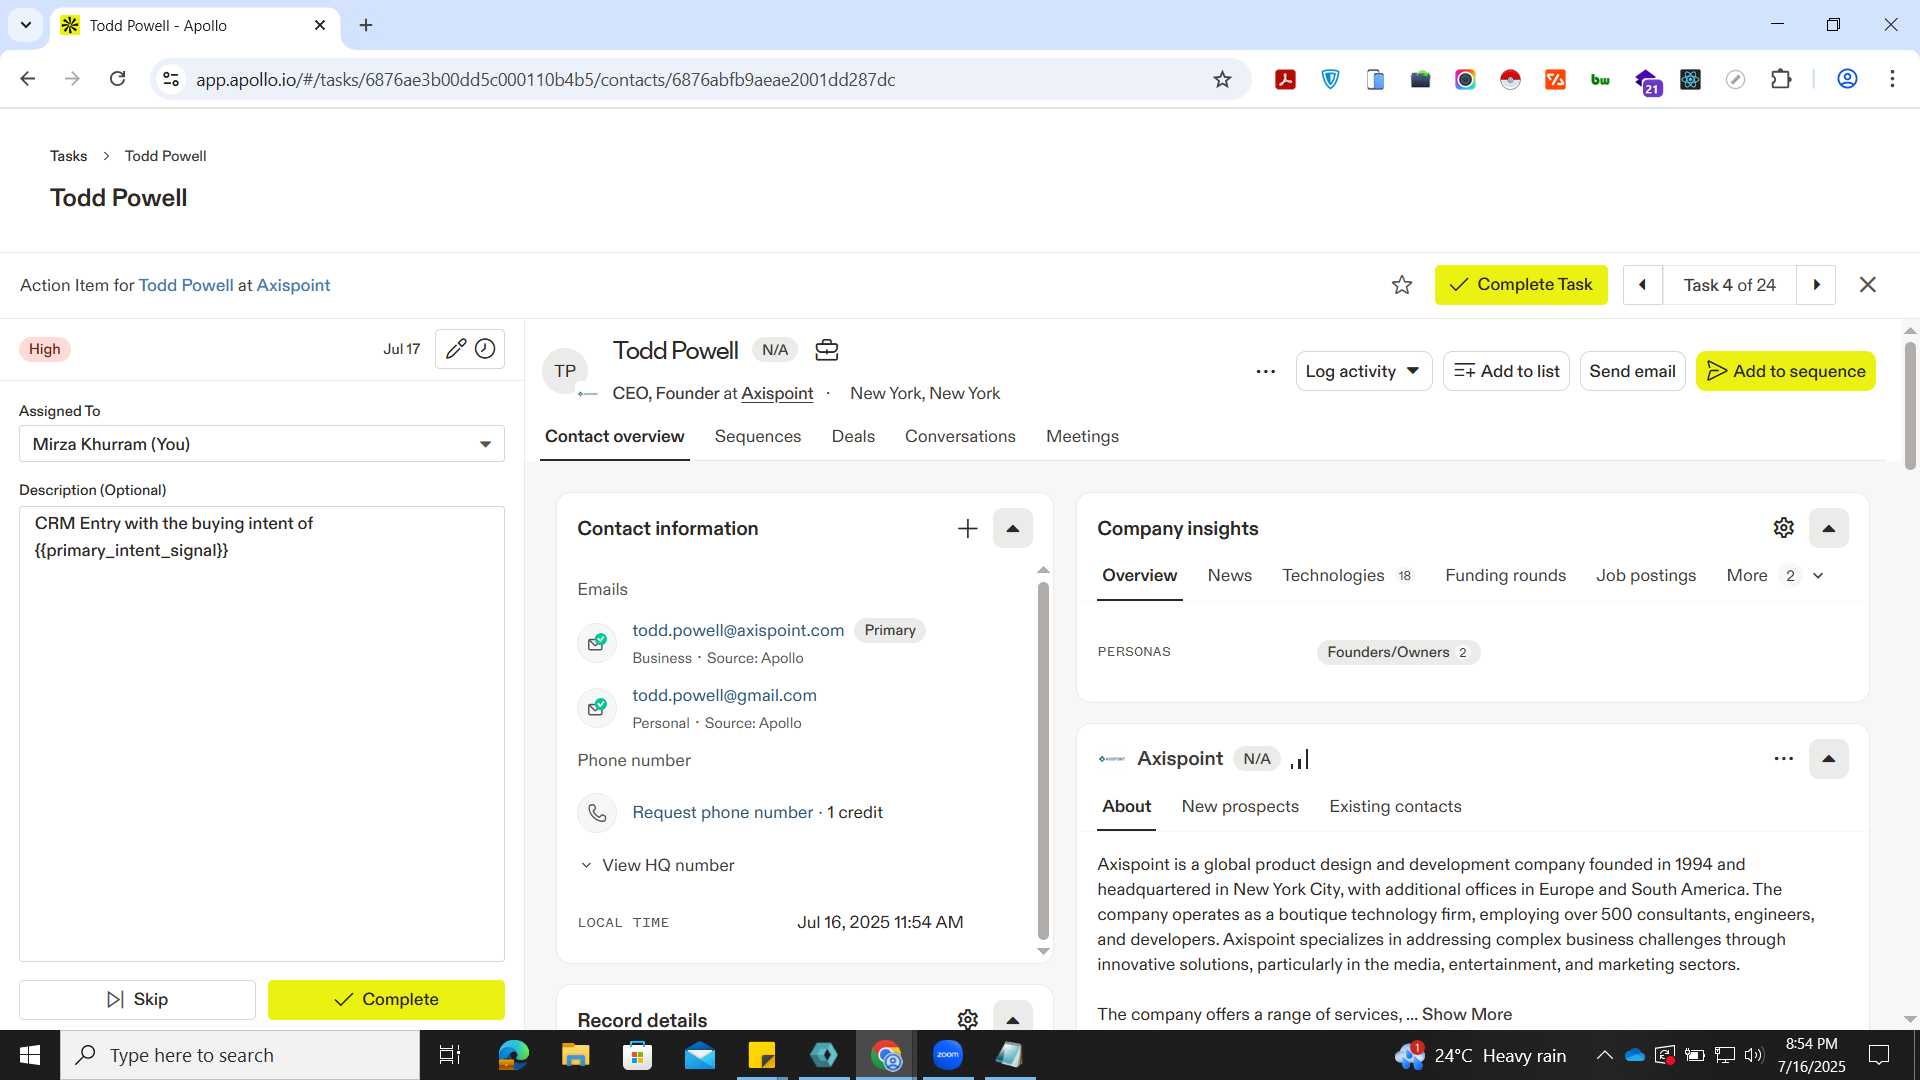
Task: Edit task with pencil icon
Action: [x=455, y=349]
